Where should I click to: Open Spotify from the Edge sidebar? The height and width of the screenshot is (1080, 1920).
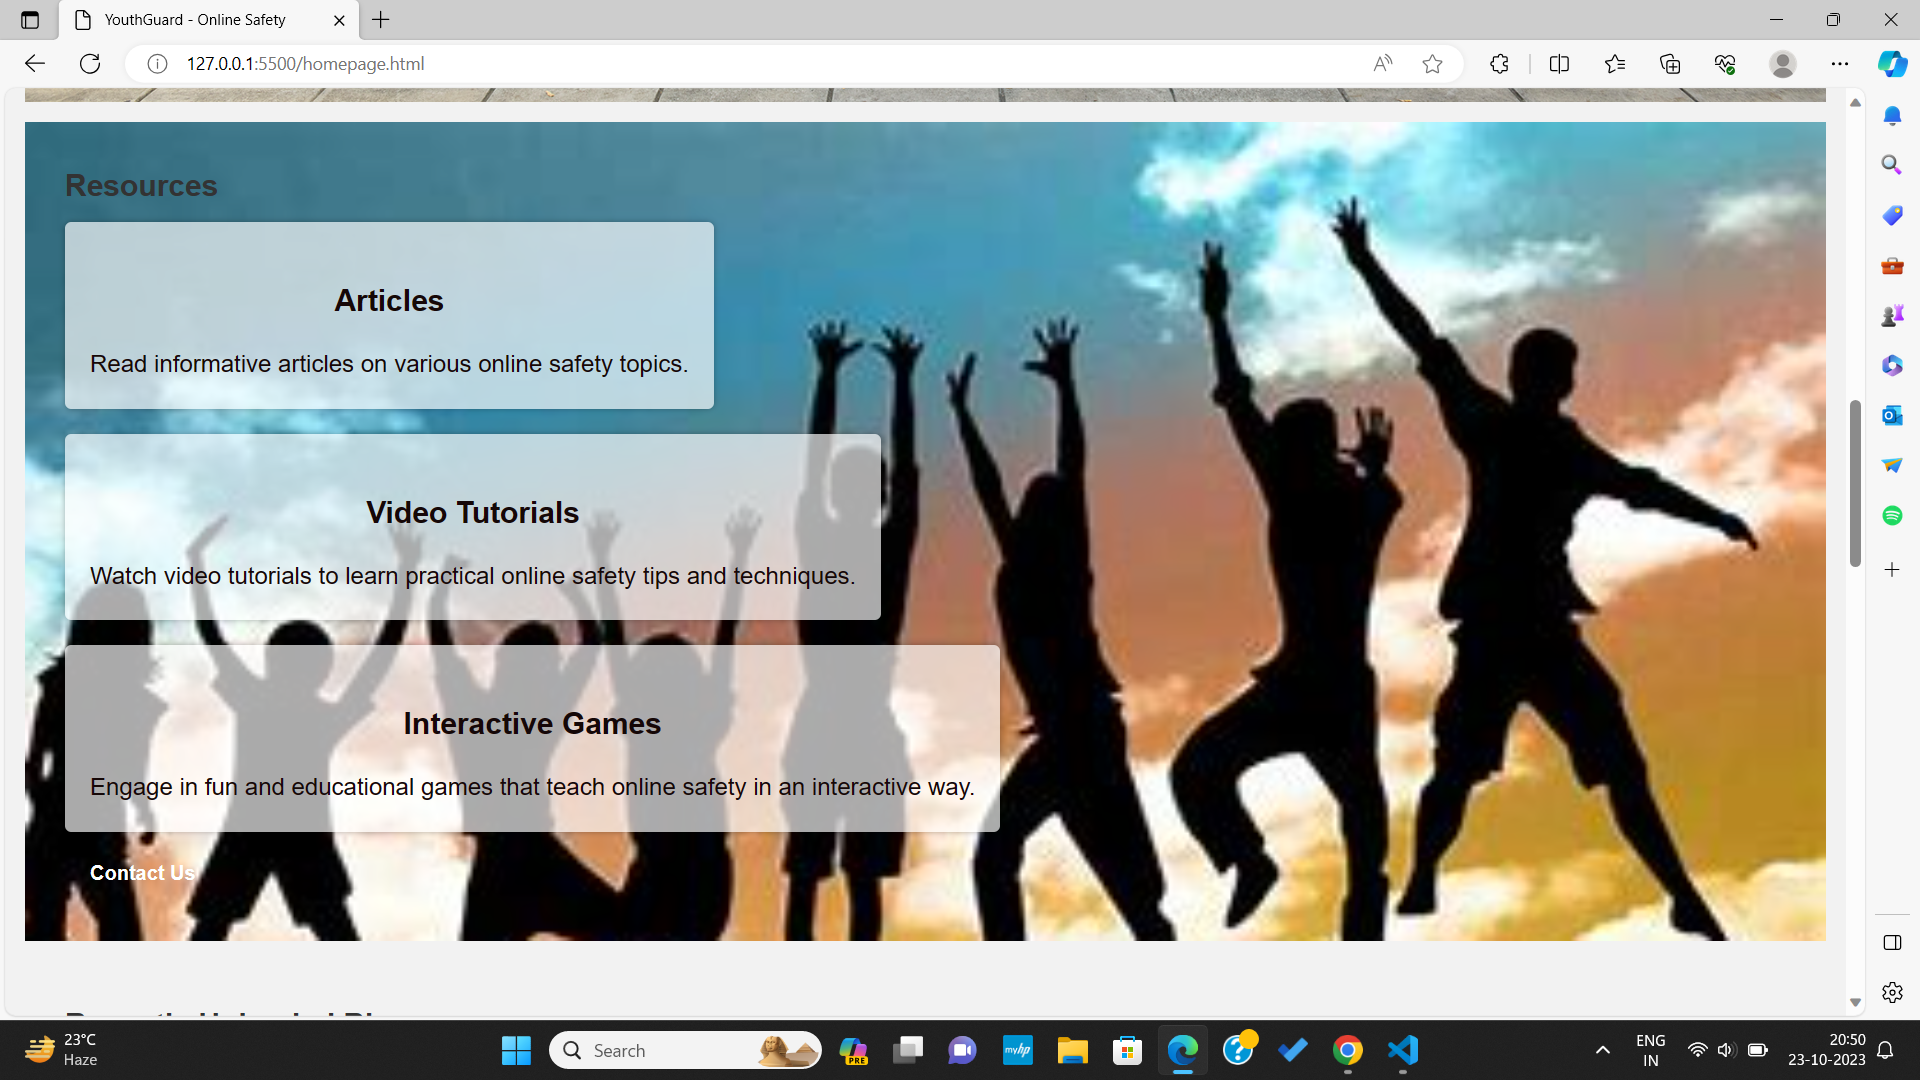pyautogui.click(x=1892, y=515)
